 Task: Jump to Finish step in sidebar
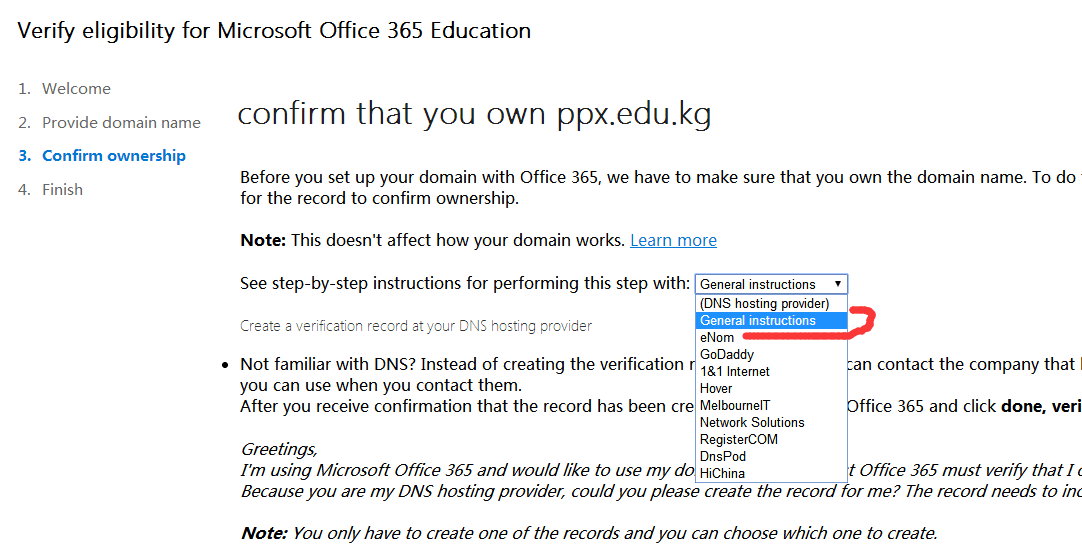tap(62, 190)
